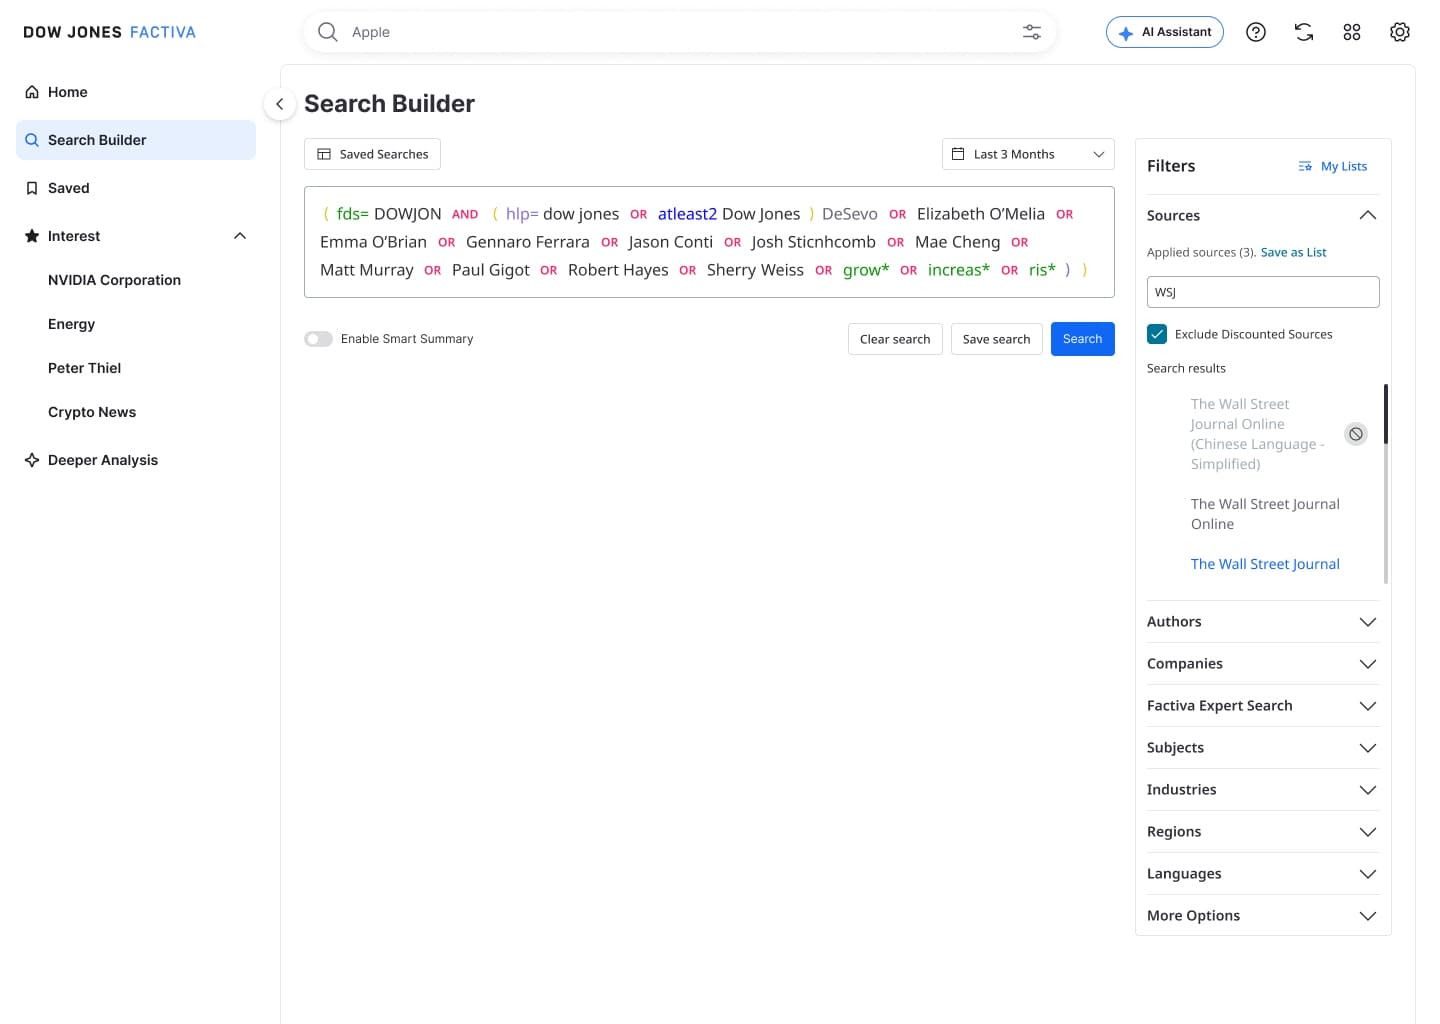Click the Dow Jones Factiva logo

(x=110, y=32)
